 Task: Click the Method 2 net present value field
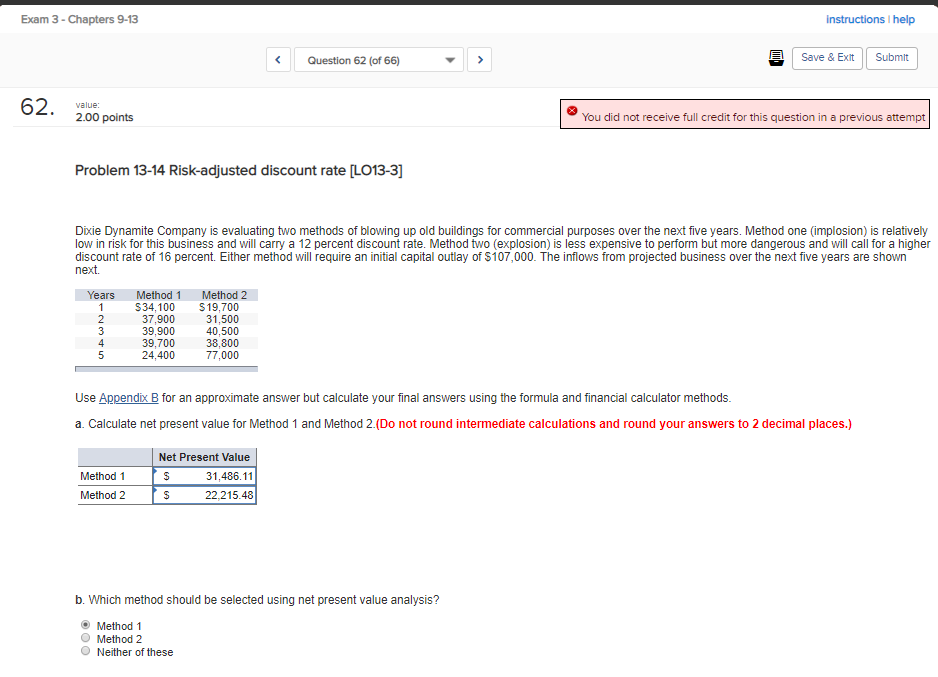[x=205, y=495]
